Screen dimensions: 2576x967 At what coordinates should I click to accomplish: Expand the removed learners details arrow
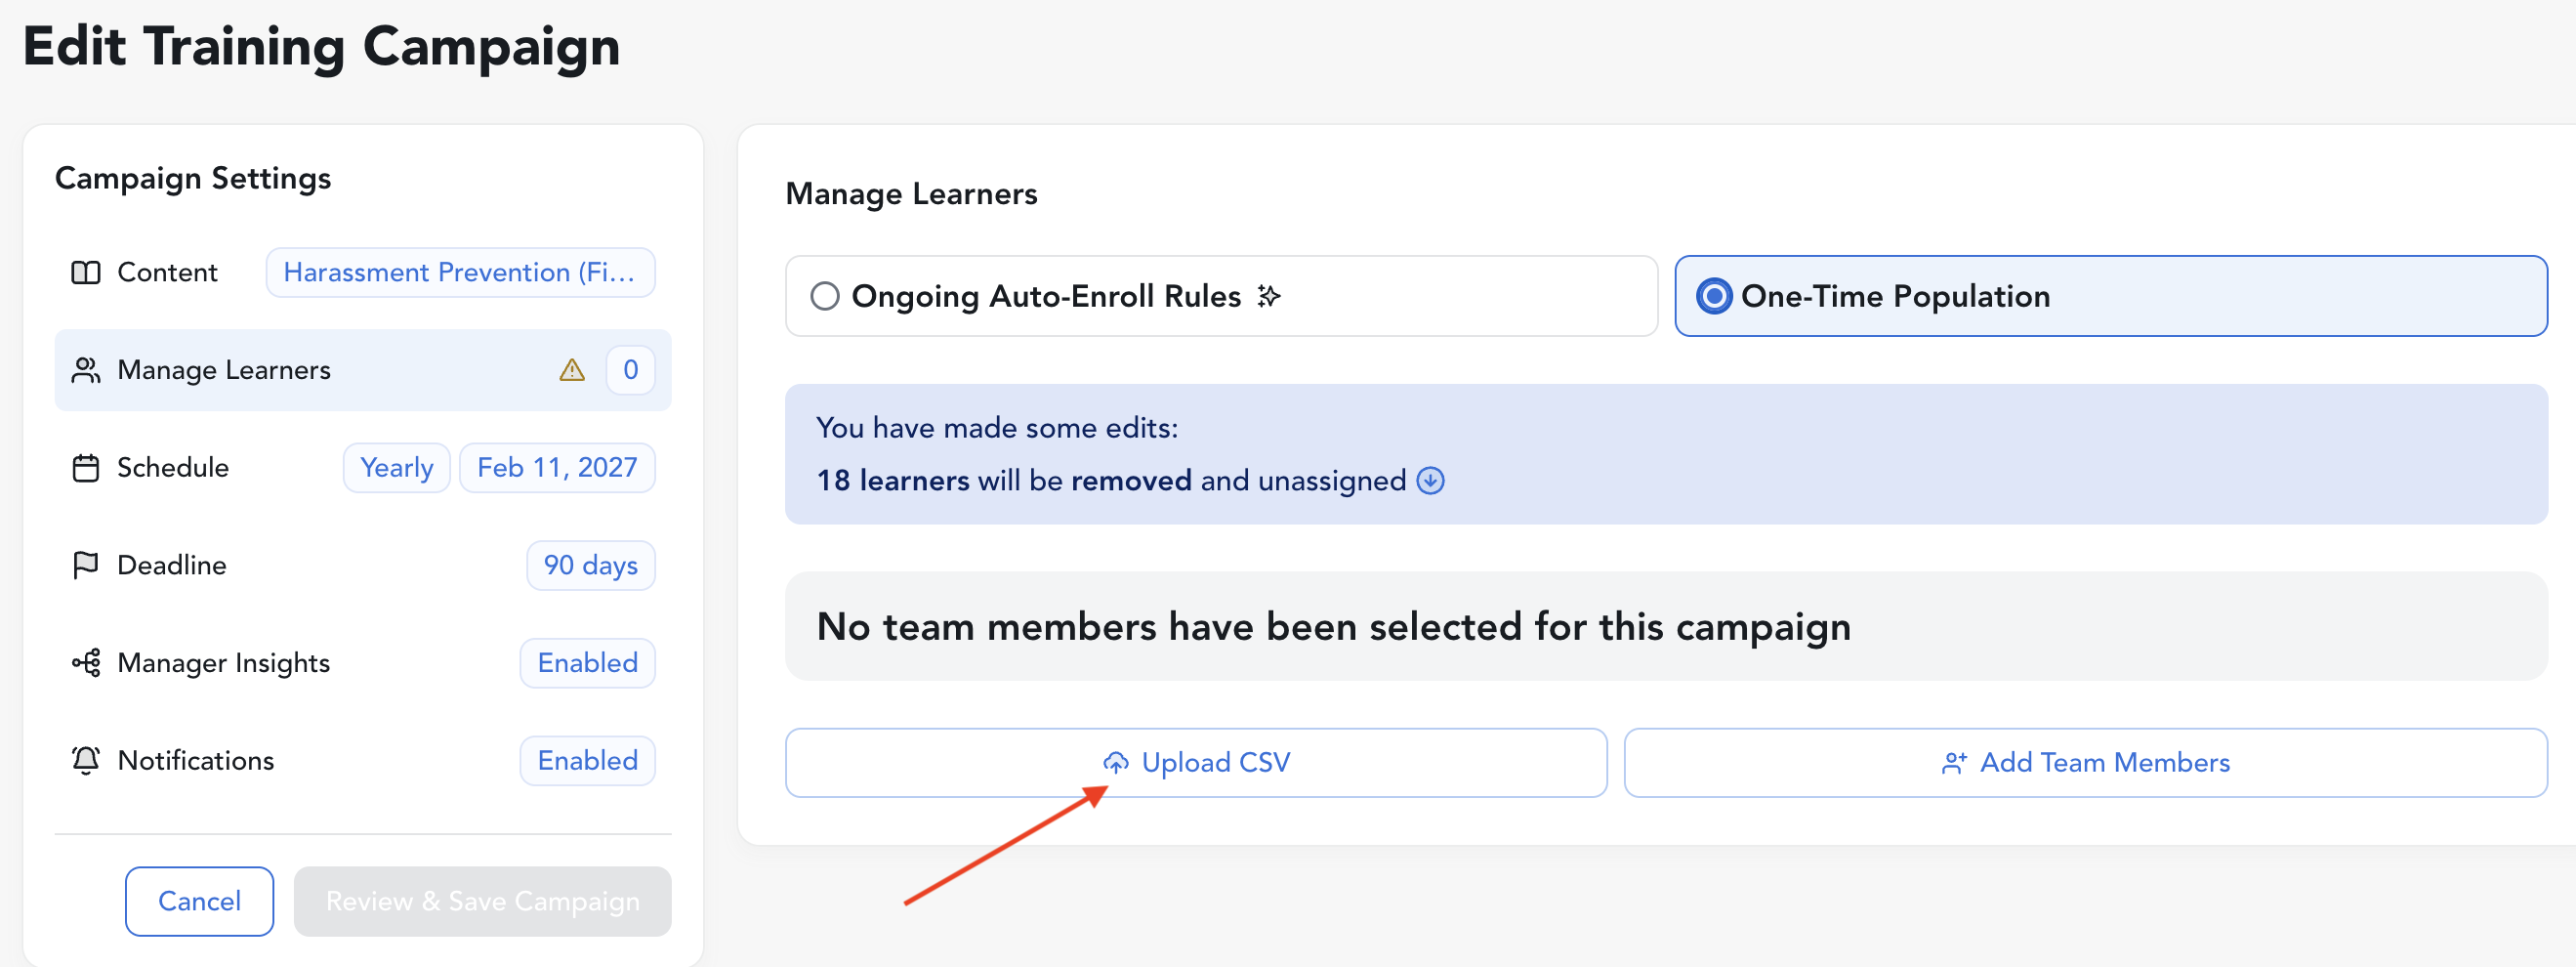tap(1430, 481)
